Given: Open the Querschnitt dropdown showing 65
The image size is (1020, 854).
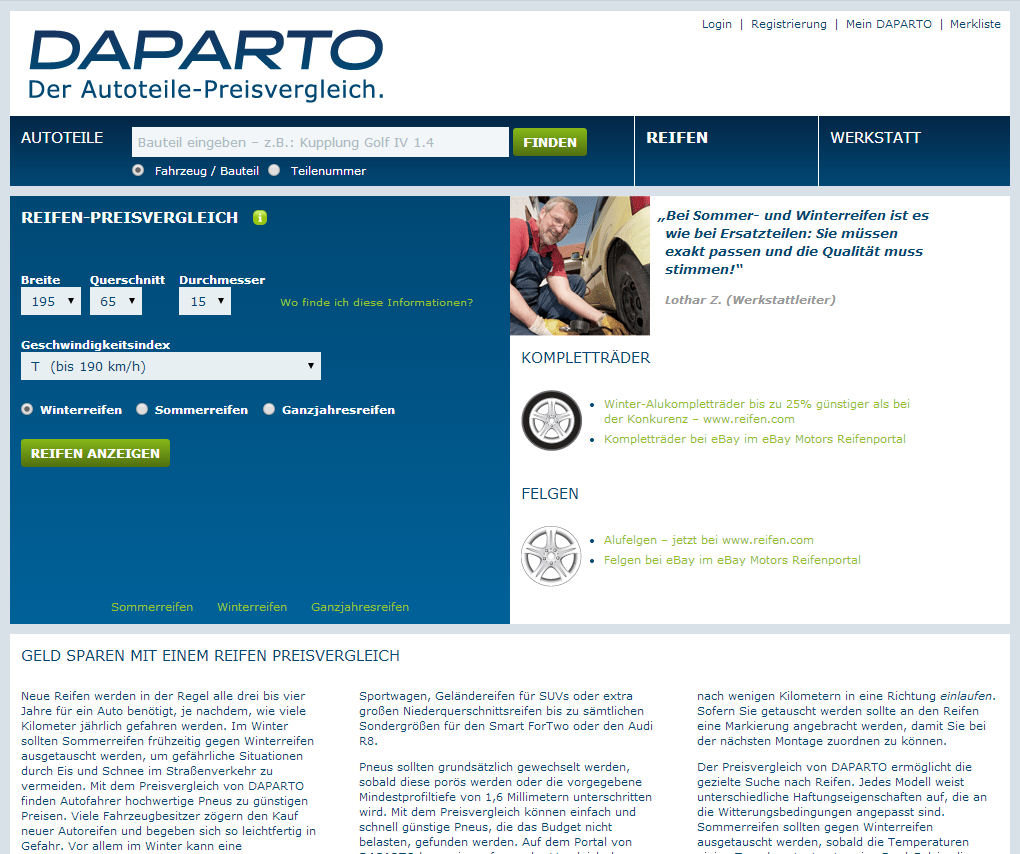Looking at the screenshot, I should coord(116,301).
